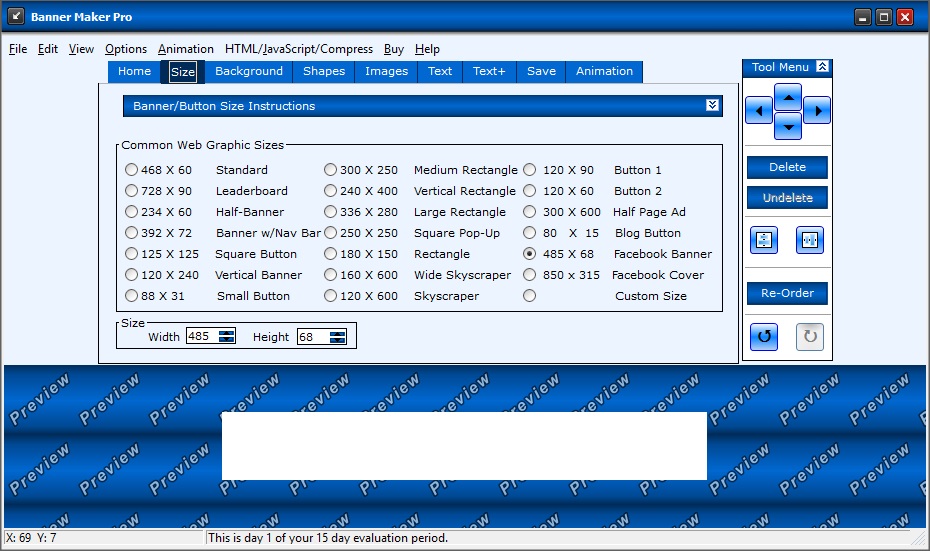This screenshot has height=551, width=930.
Task: Click the white banner preview canvas
Action: click(464, 445)
